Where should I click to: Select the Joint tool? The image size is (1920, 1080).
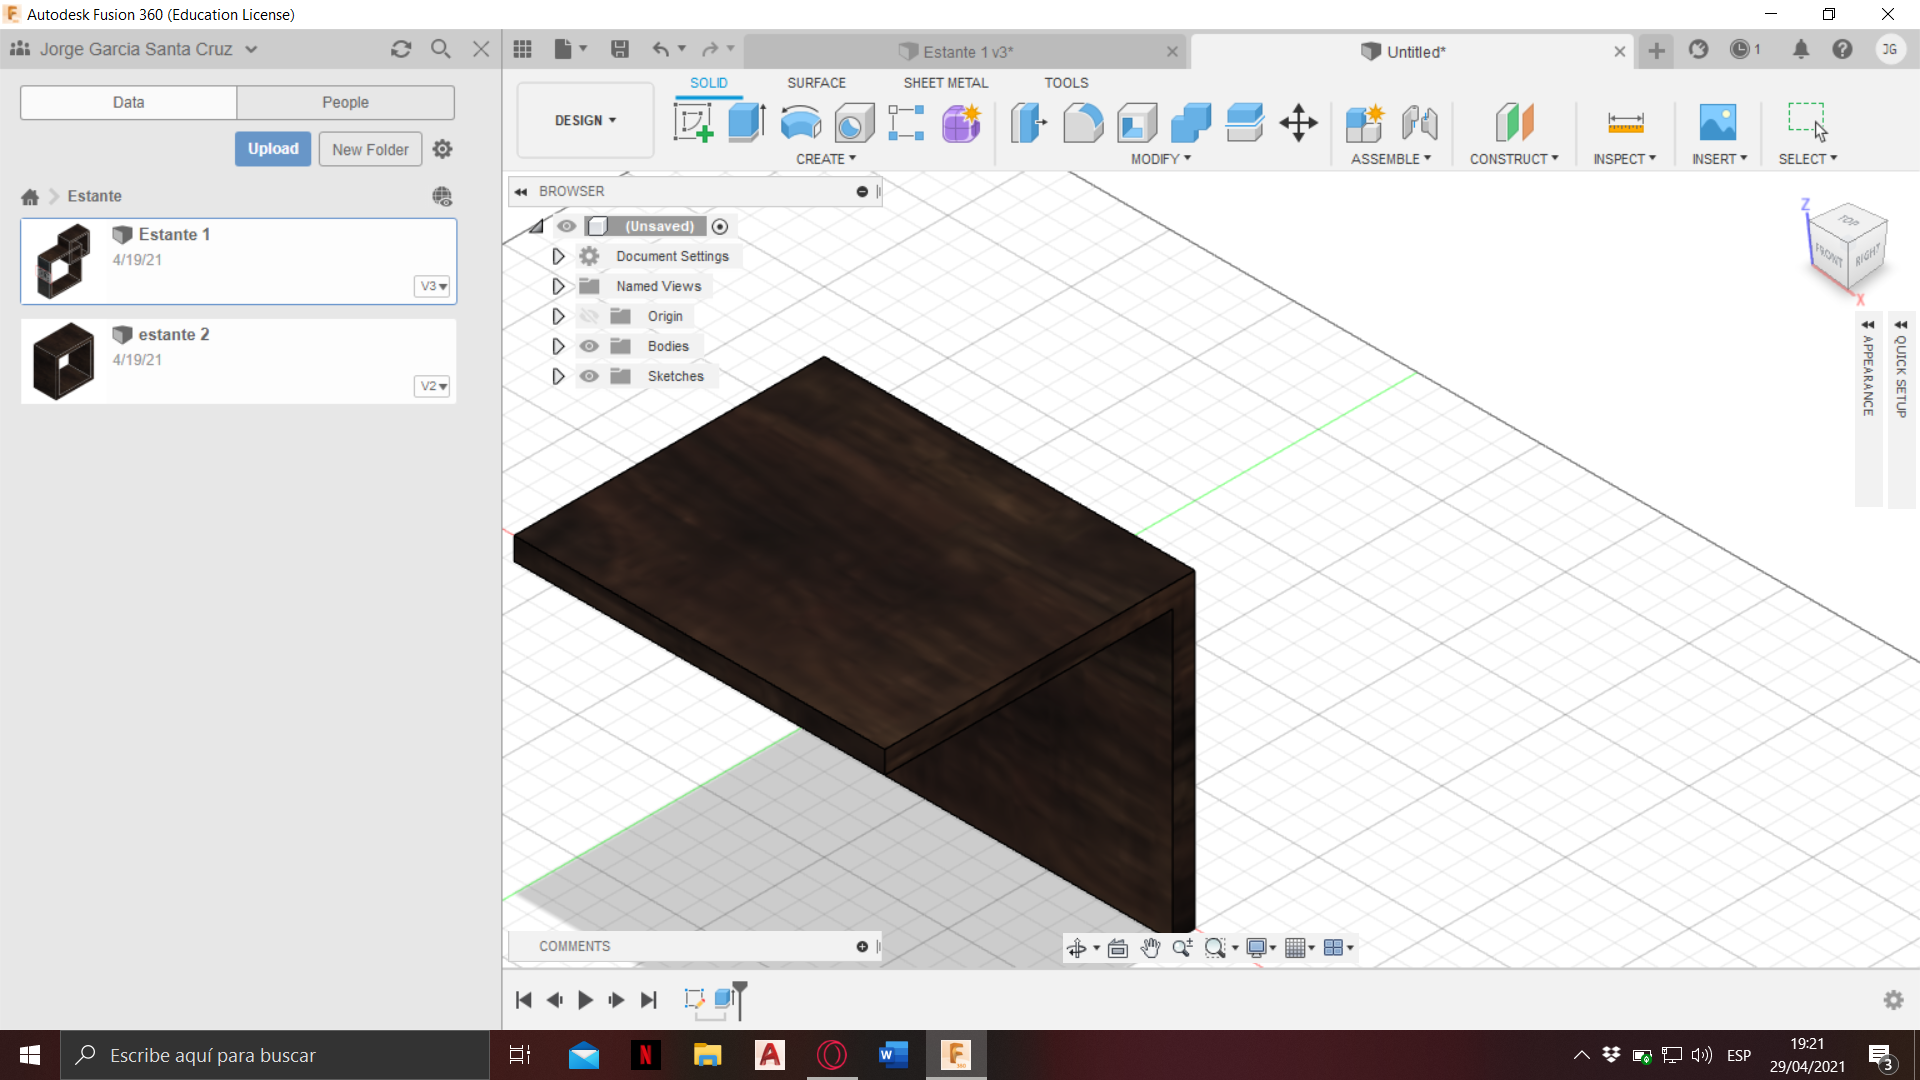(x=1419, y=123)
